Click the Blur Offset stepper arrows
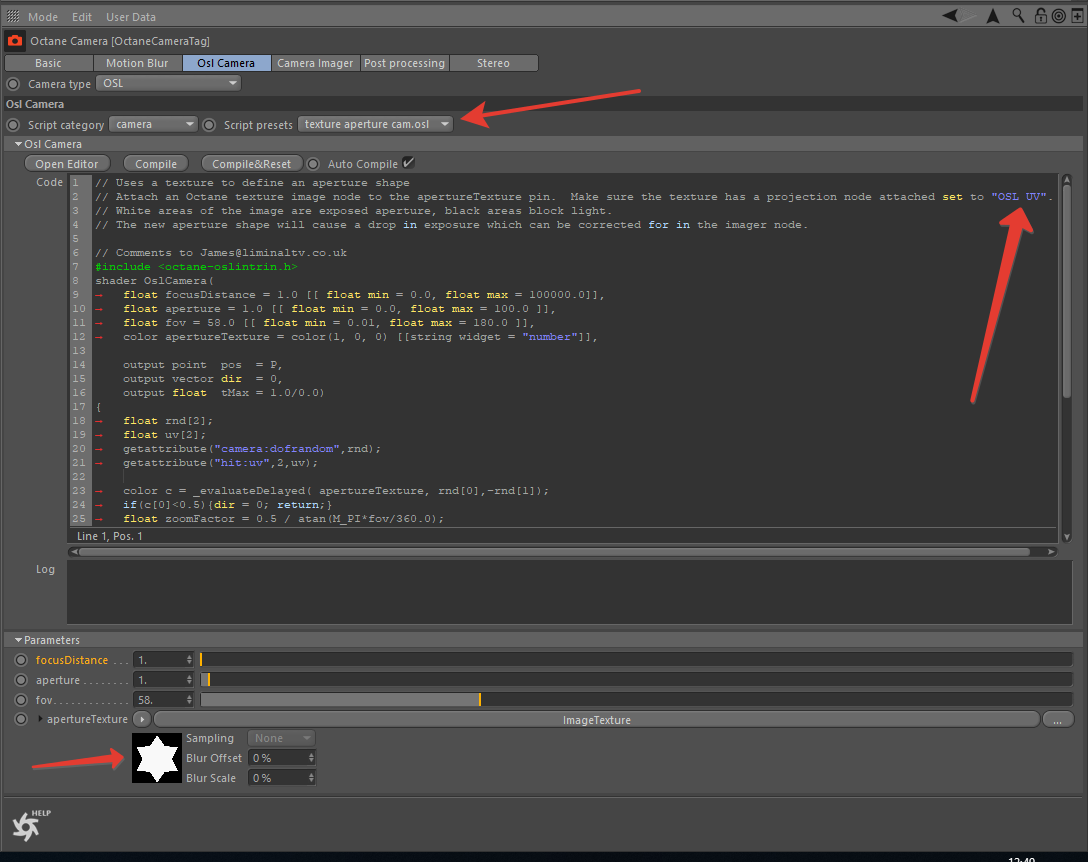Screen dimensions: 1088x862 pos(311,758)
